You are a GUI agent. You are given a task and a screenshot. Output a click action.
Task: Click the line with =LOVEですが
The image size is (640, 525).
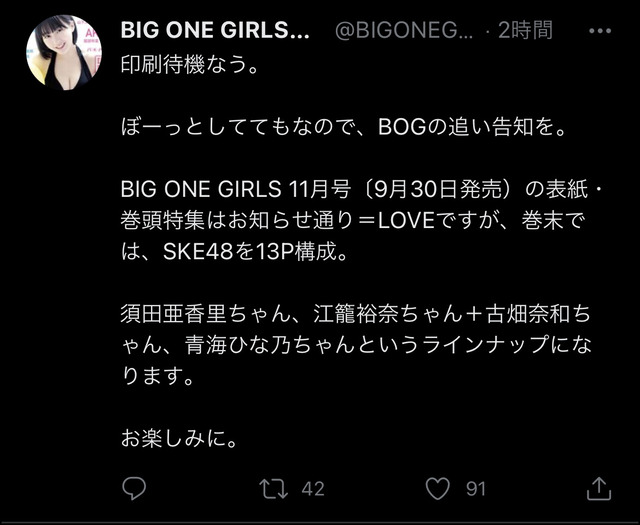(x=353, y=221)
